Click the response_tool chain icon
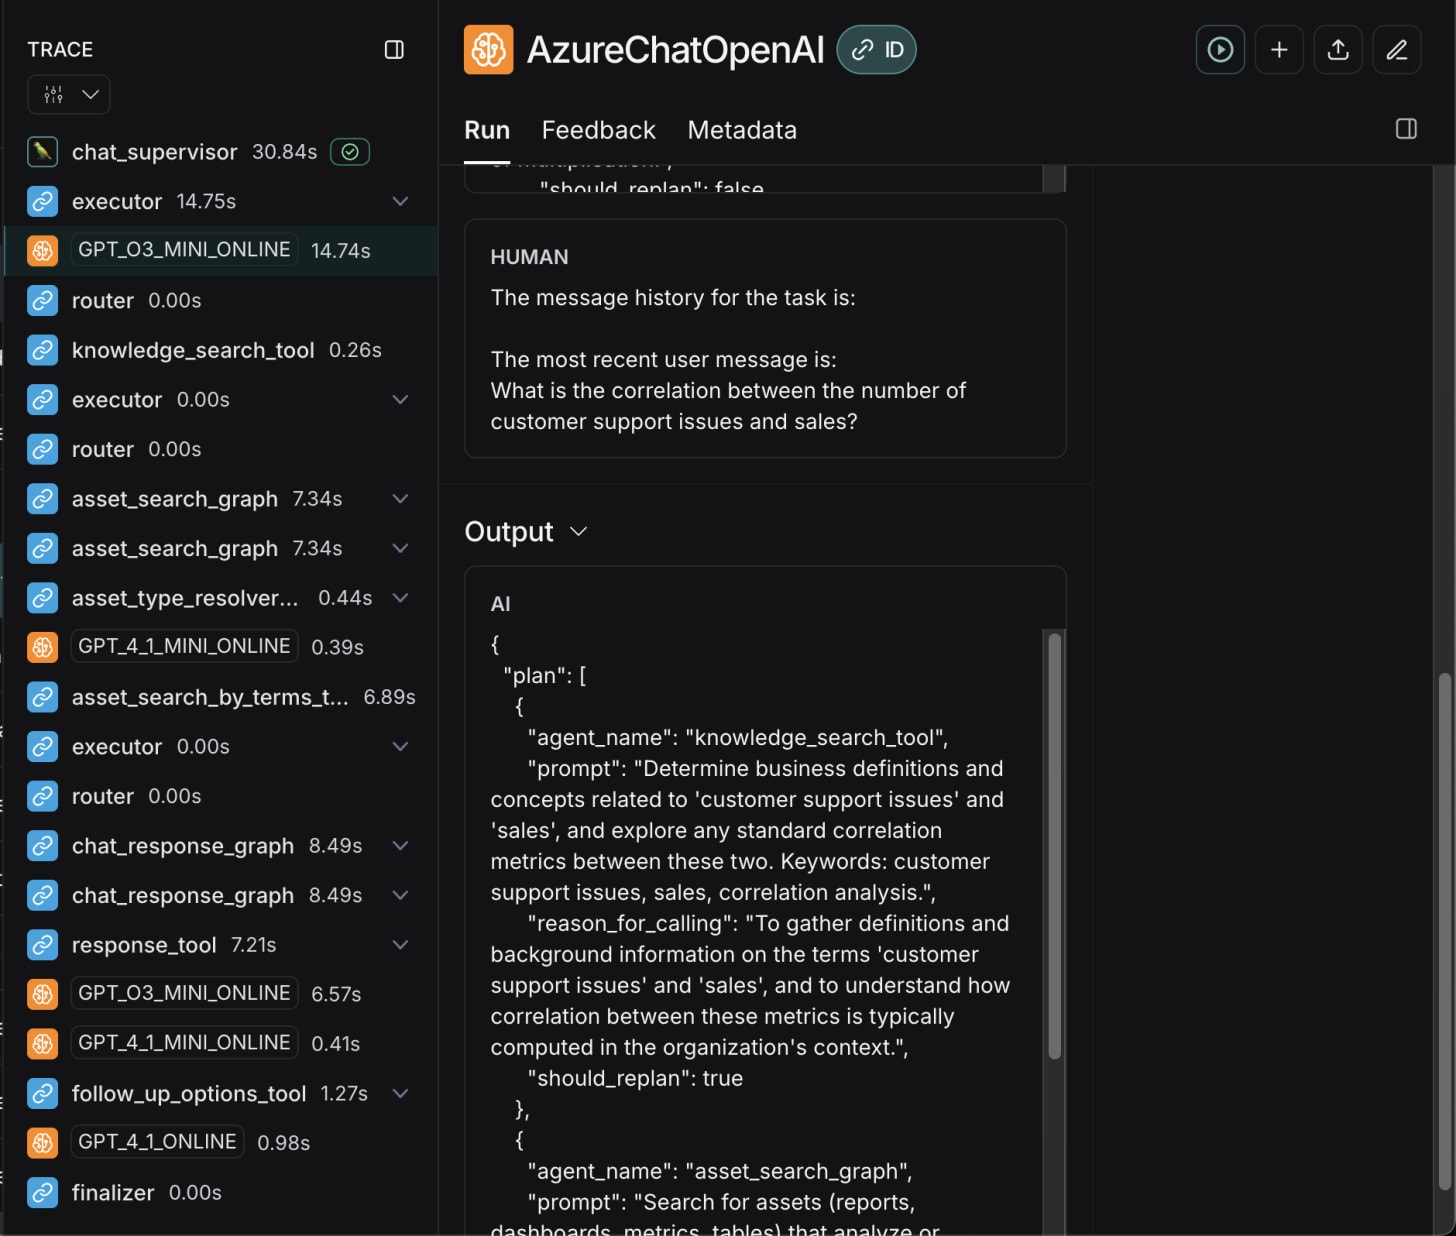 click(x=42, y=945)
